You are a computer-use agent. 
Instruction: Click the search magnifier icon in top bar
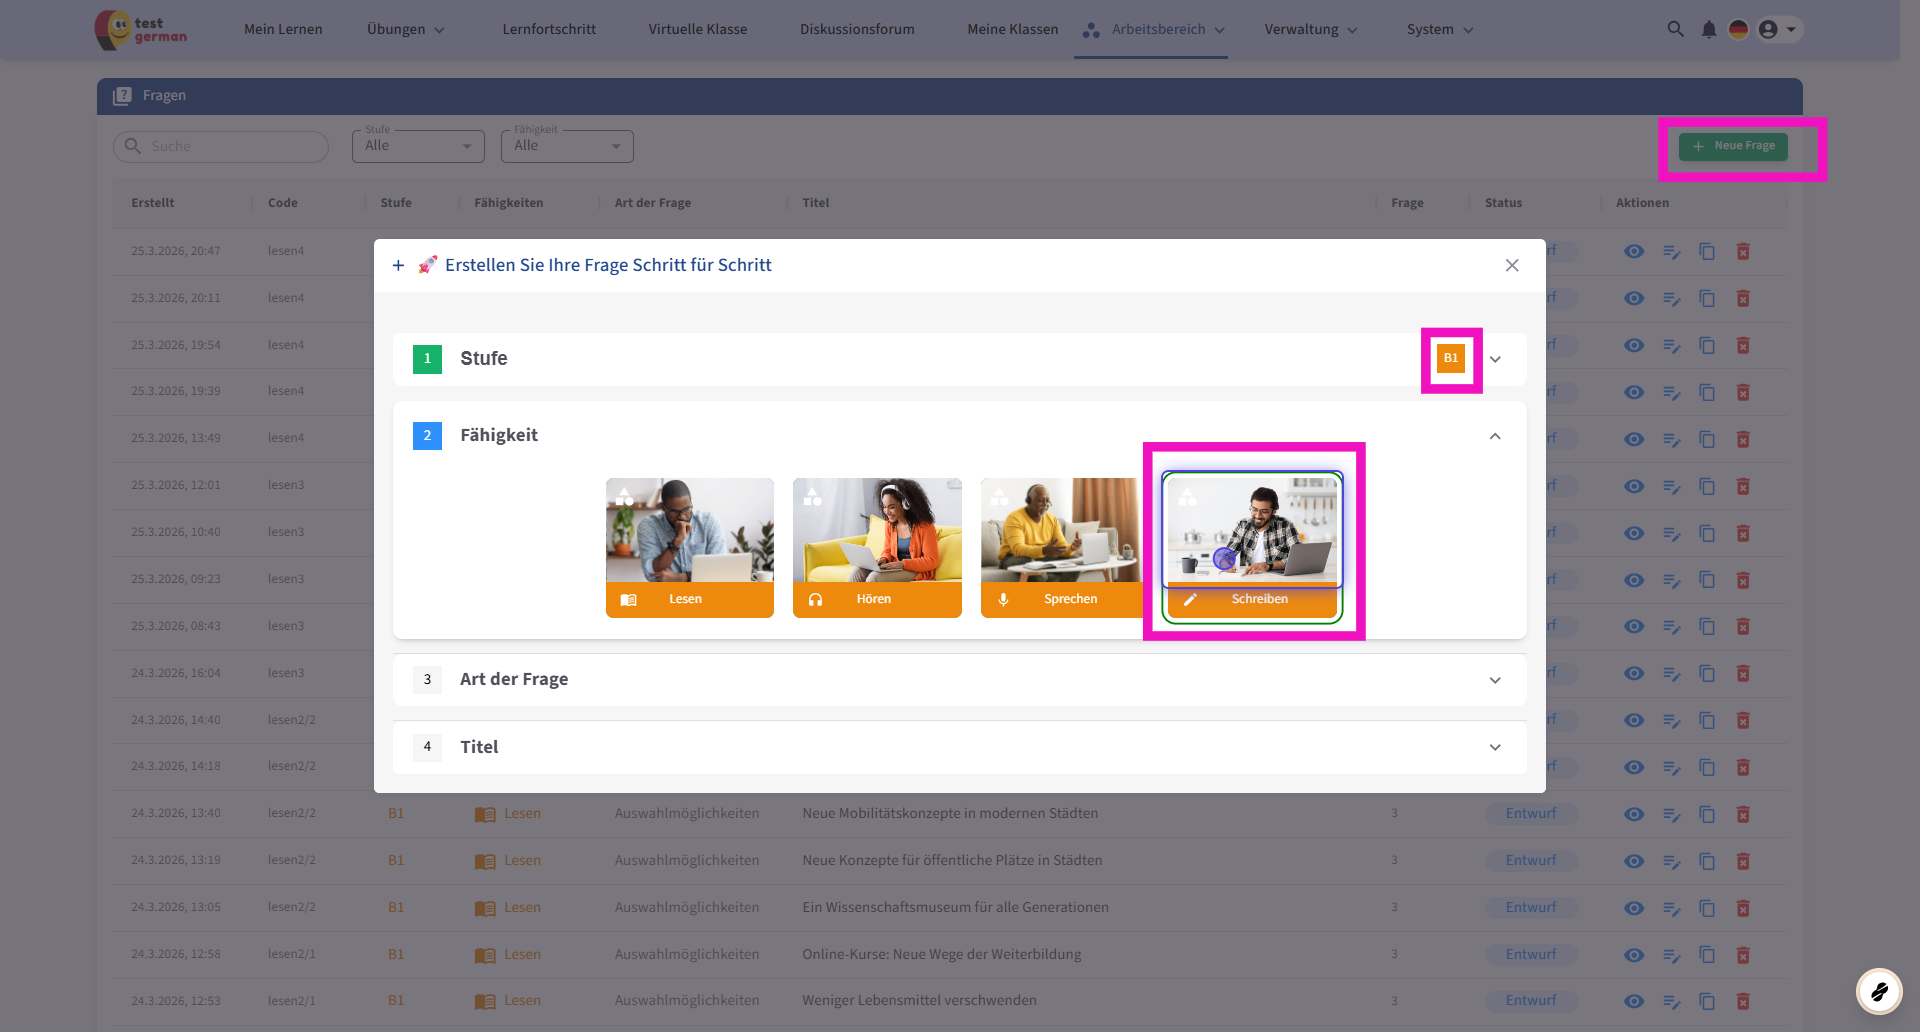click(x=1675, y=29)
